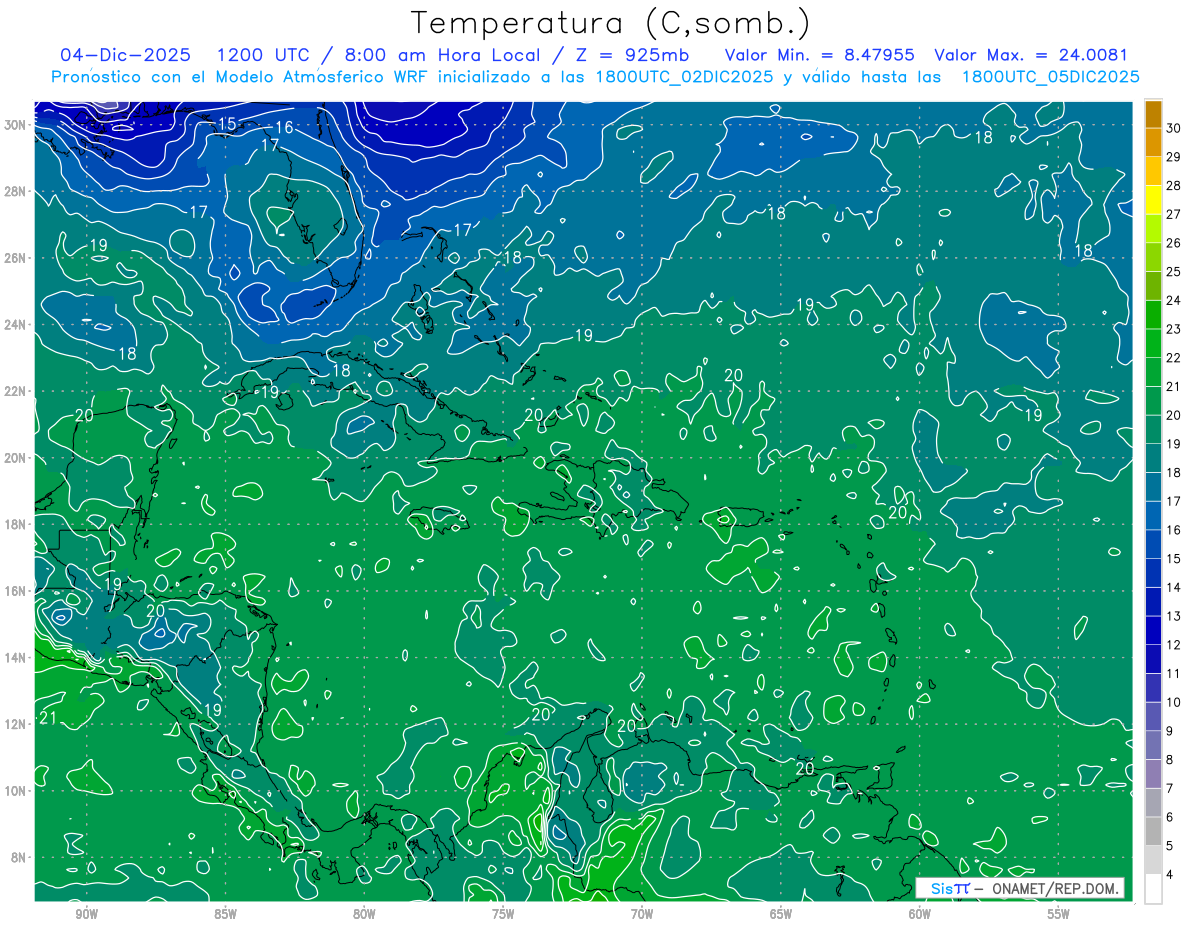Click the "14N" latitude axis label

tap(15, 657)
